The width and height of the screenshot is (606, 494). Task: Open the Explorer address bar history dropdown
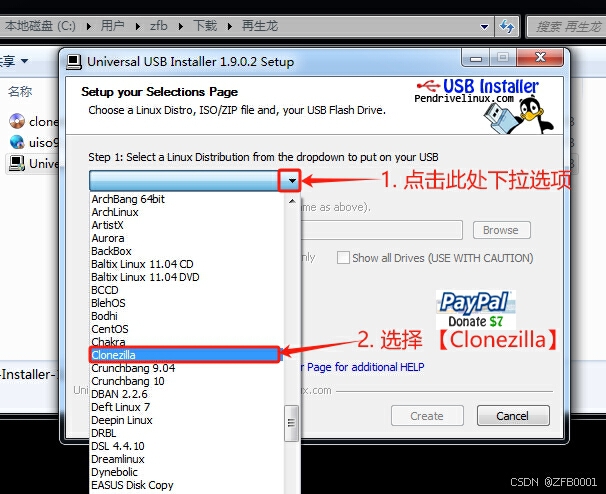tap(484, 27)
